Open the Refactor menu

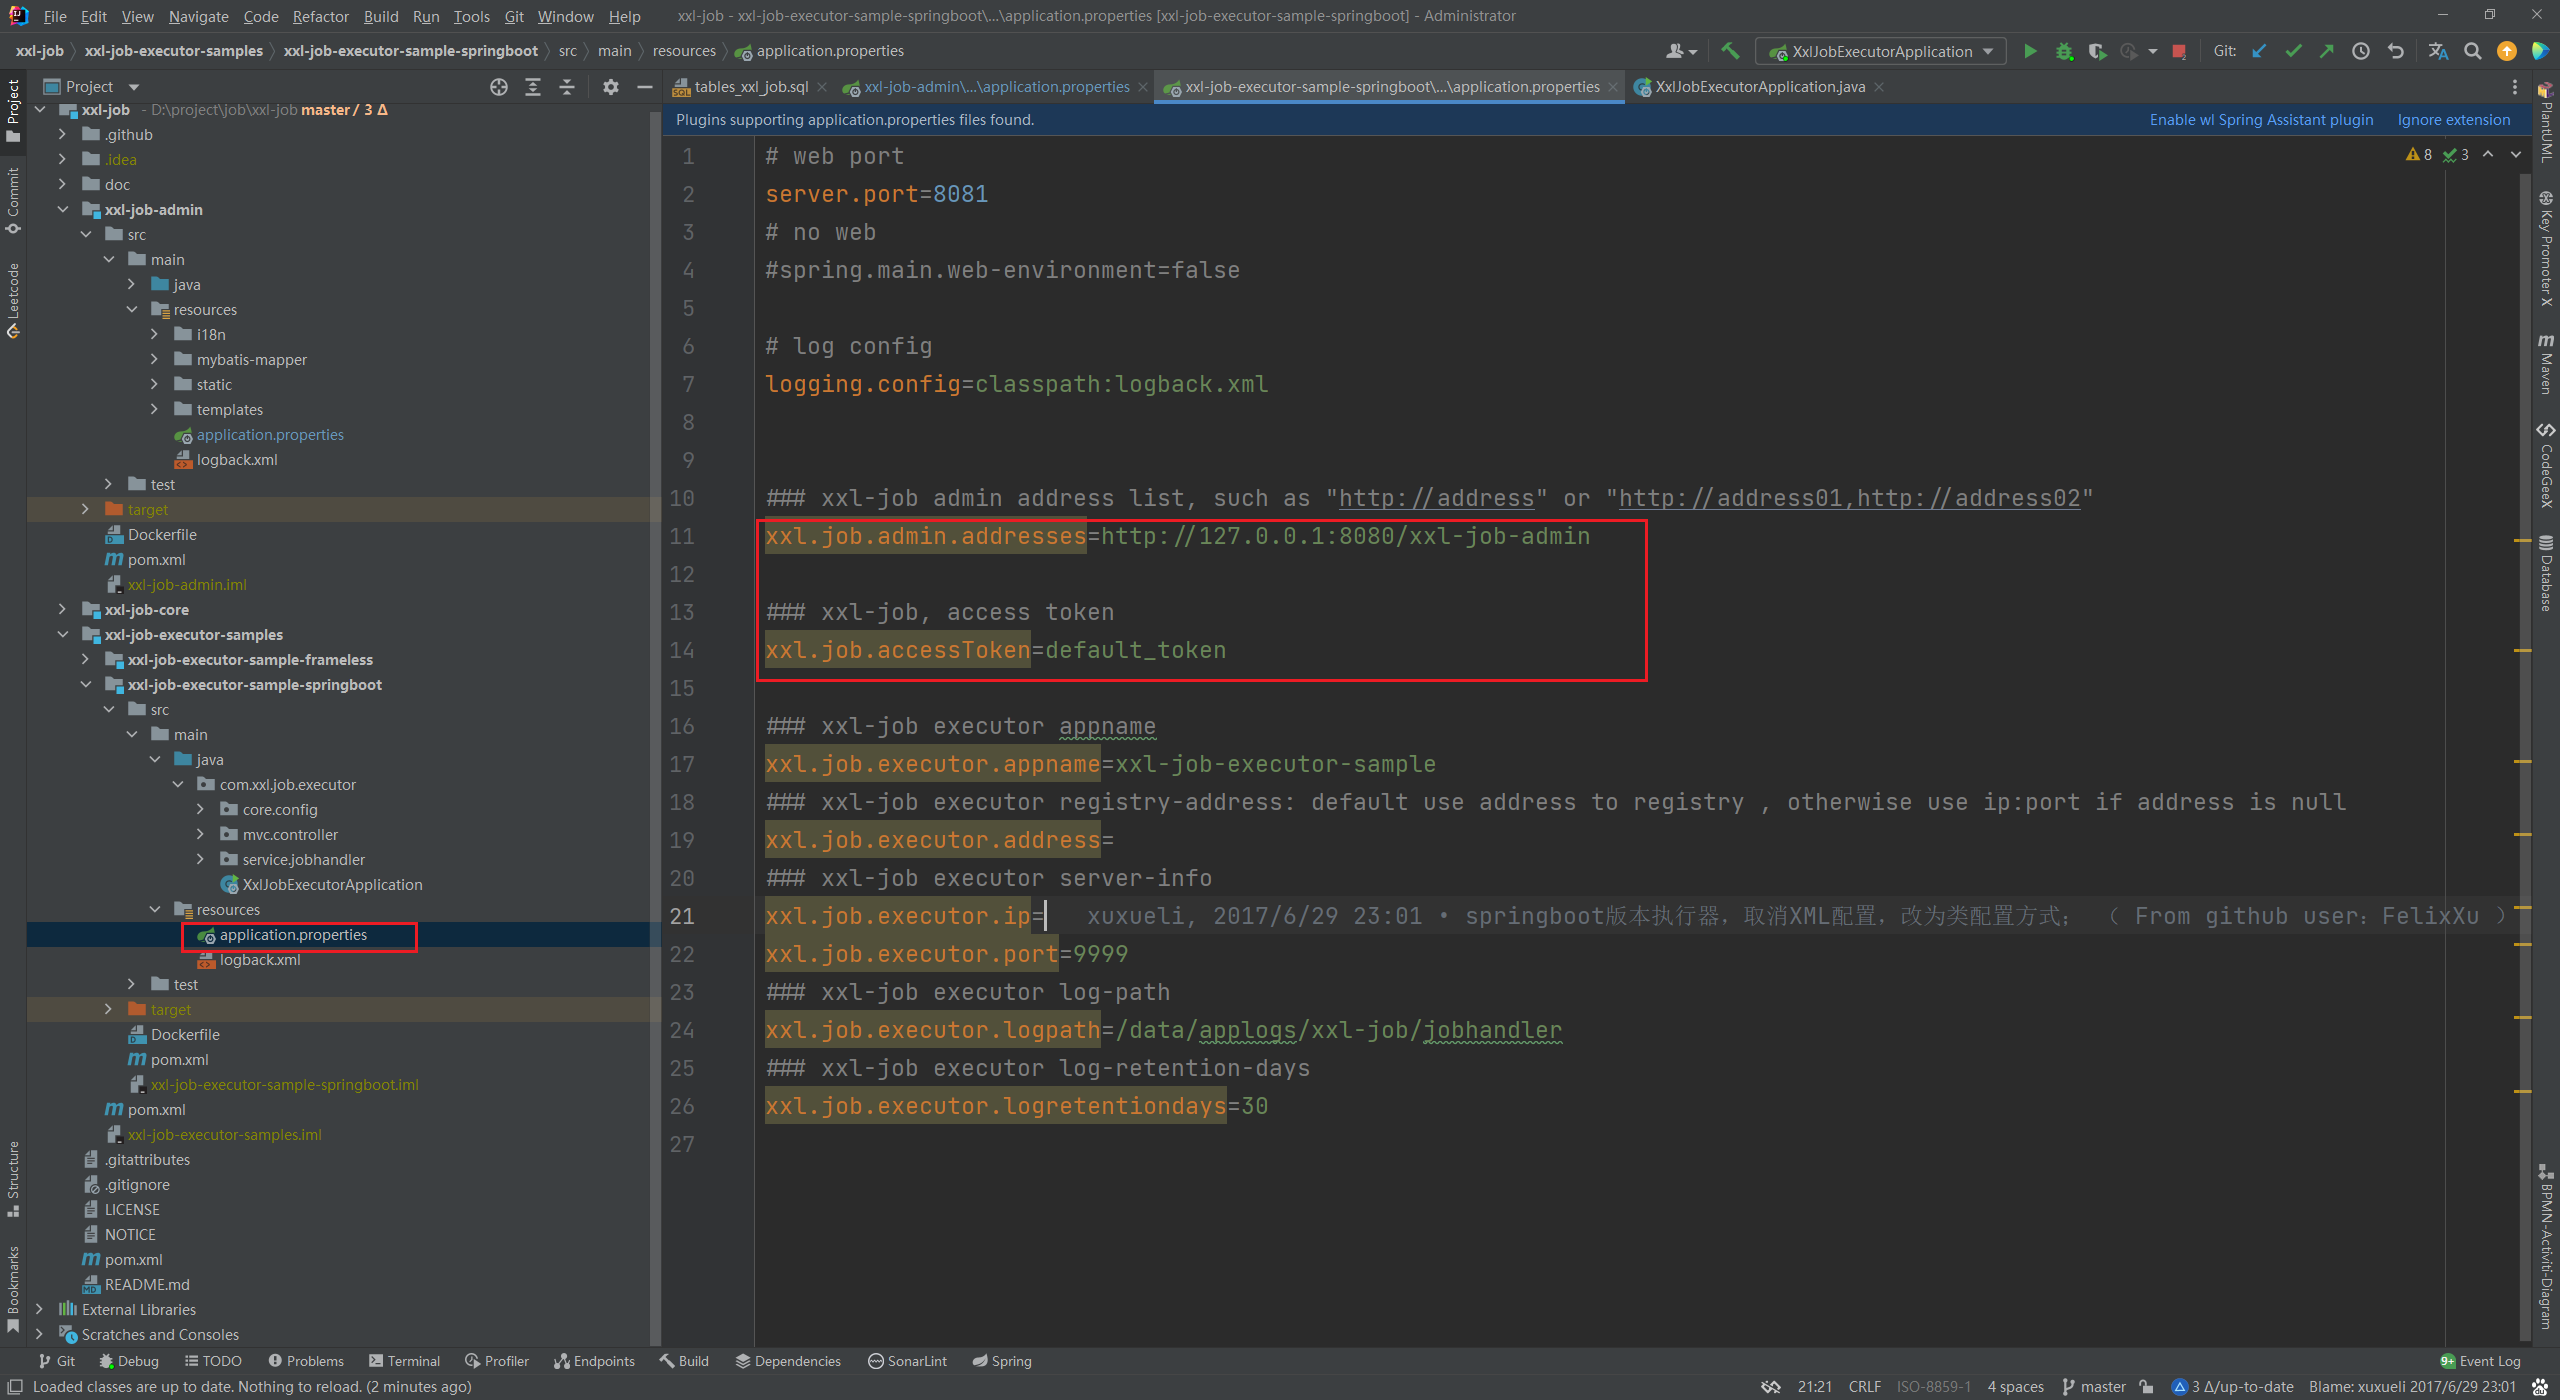click(320, 16)
